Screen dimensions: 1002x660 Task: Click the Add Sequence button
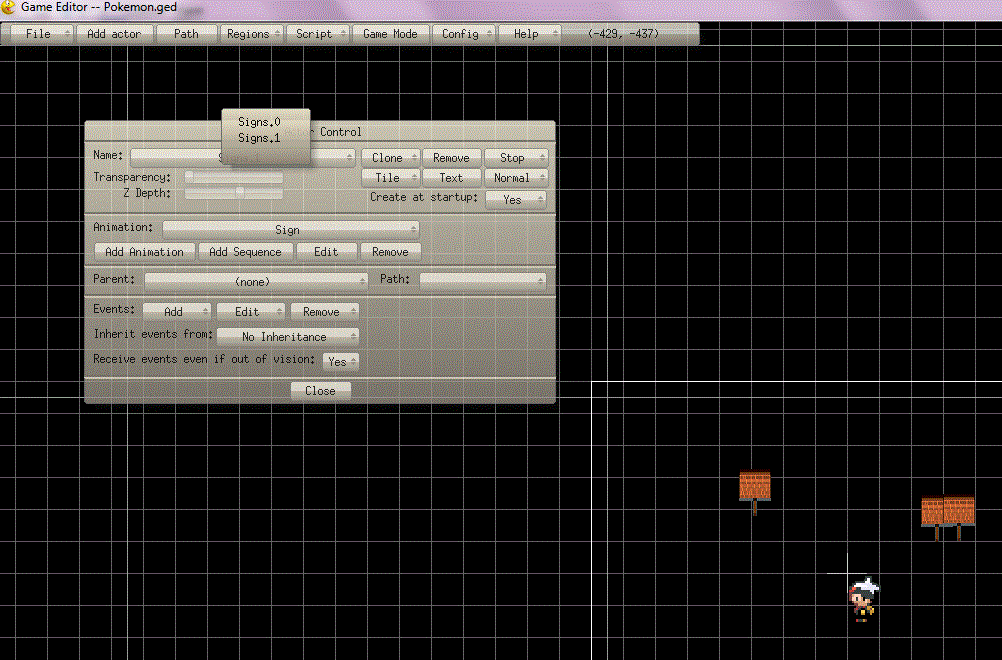245,252
